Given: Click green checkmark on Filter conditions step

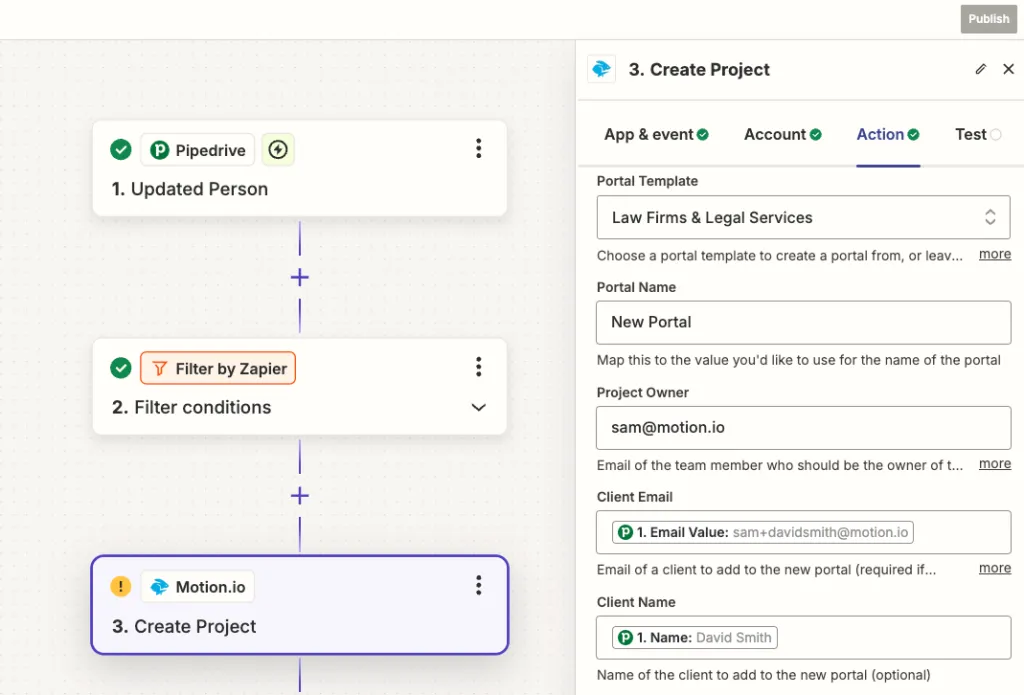Looking at the screenshot, I should pos(121,368).
